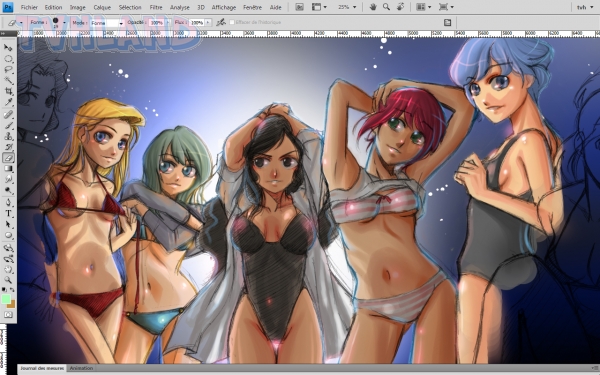Click the Flux percentage input field
Image resolution: width=600 pixels, height=375 pixels.
(x=197, y=23)
